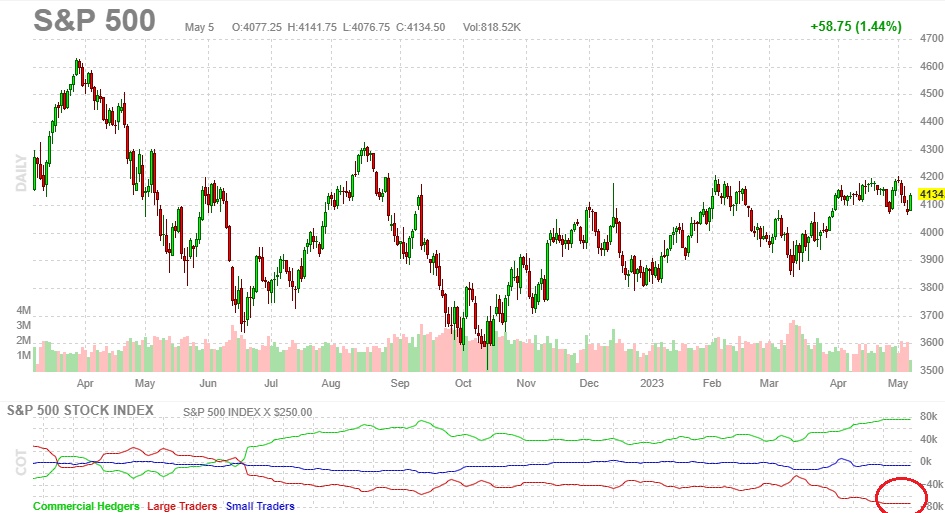Click the 3M volume scale label
Image resolution: width=945 pixels, height=513 pixels.
point(24,326)
